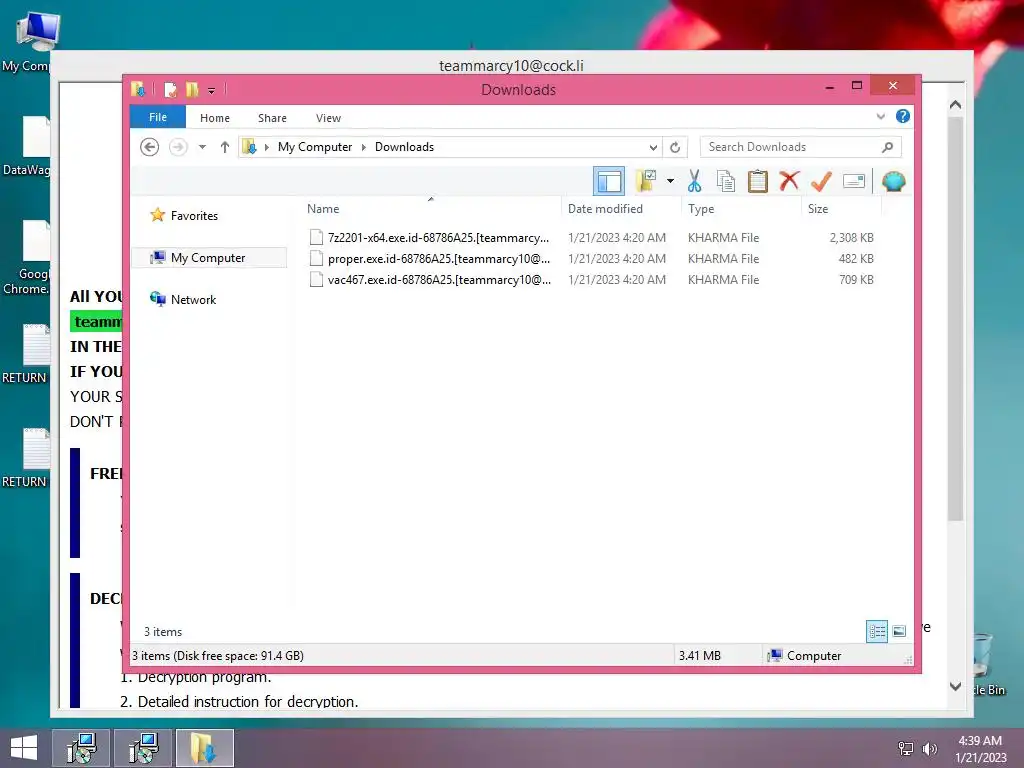Open the File tab
This screenshot has width=1024, height=768.
(x=157, y=117)
